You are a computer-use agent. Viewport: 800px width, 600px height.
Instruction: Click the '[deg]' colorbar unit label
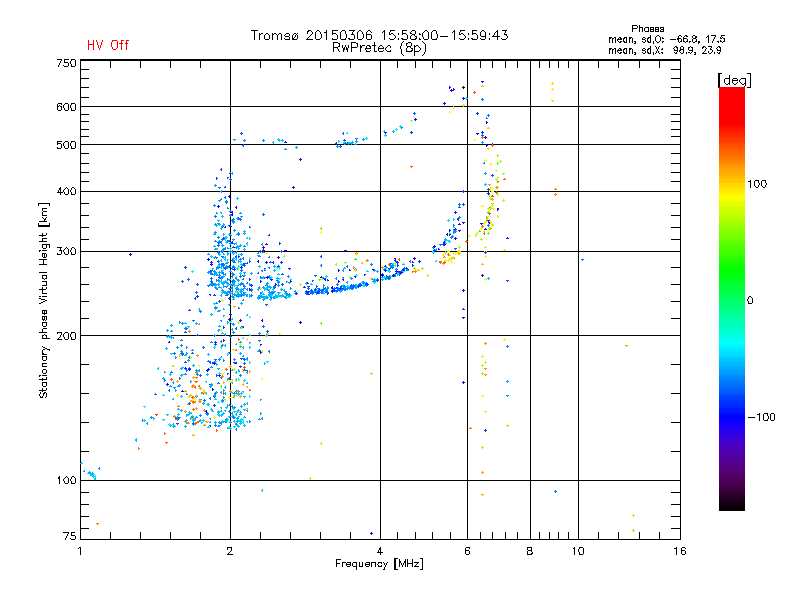click(x=734, y=80)
